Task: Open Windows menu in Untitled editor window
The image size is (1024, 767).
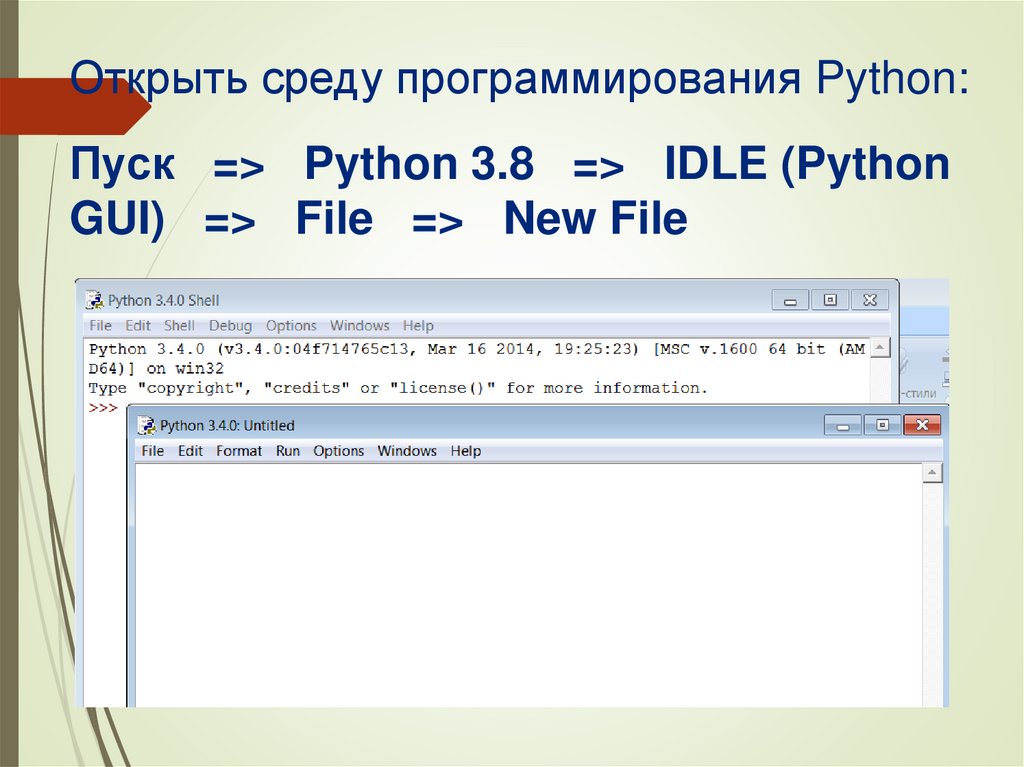Action: pyautogui.click(x=407, y=451)
